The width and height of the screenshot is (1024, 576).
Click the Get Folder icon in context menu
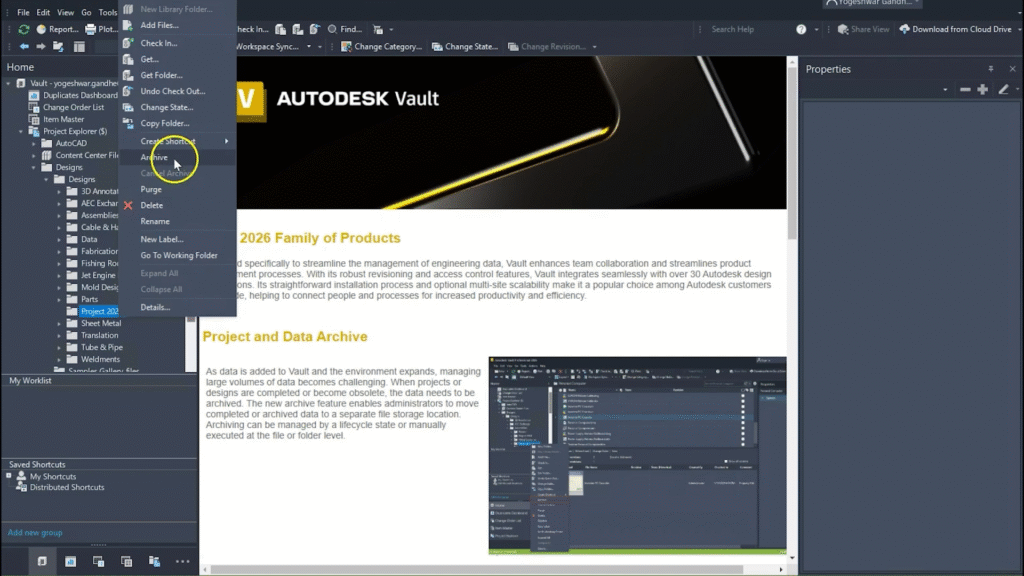pos(128,75)
